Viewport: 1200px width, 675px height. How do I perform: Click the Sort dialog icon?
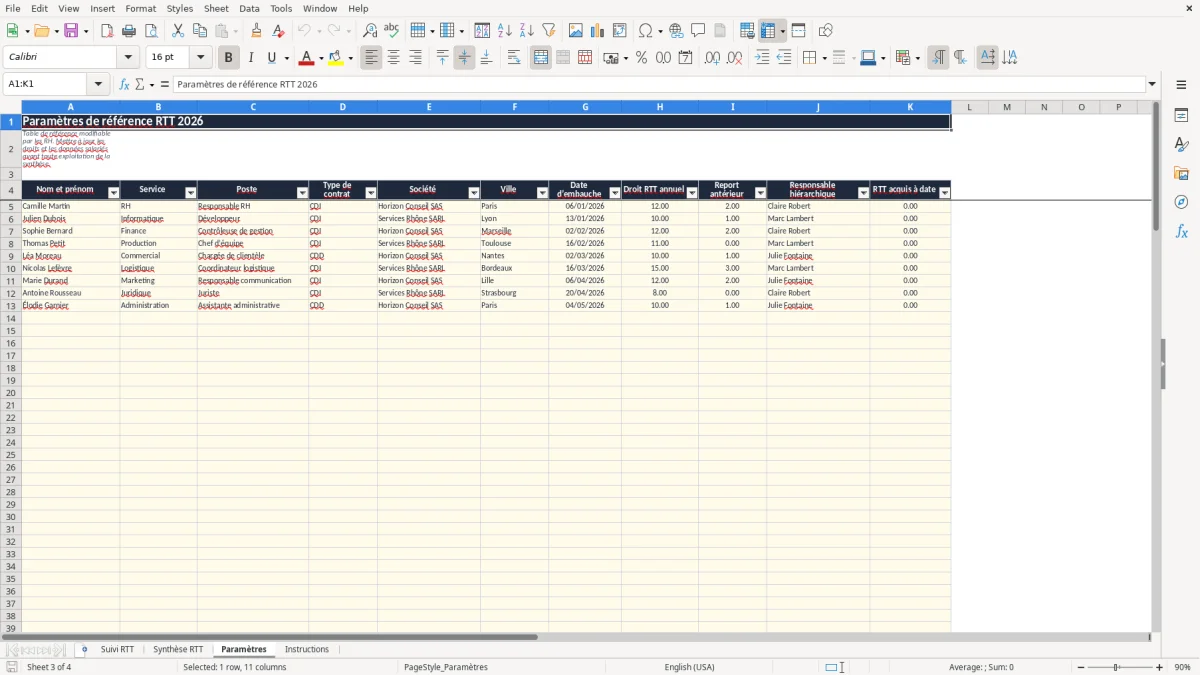[x=482, y=31]
